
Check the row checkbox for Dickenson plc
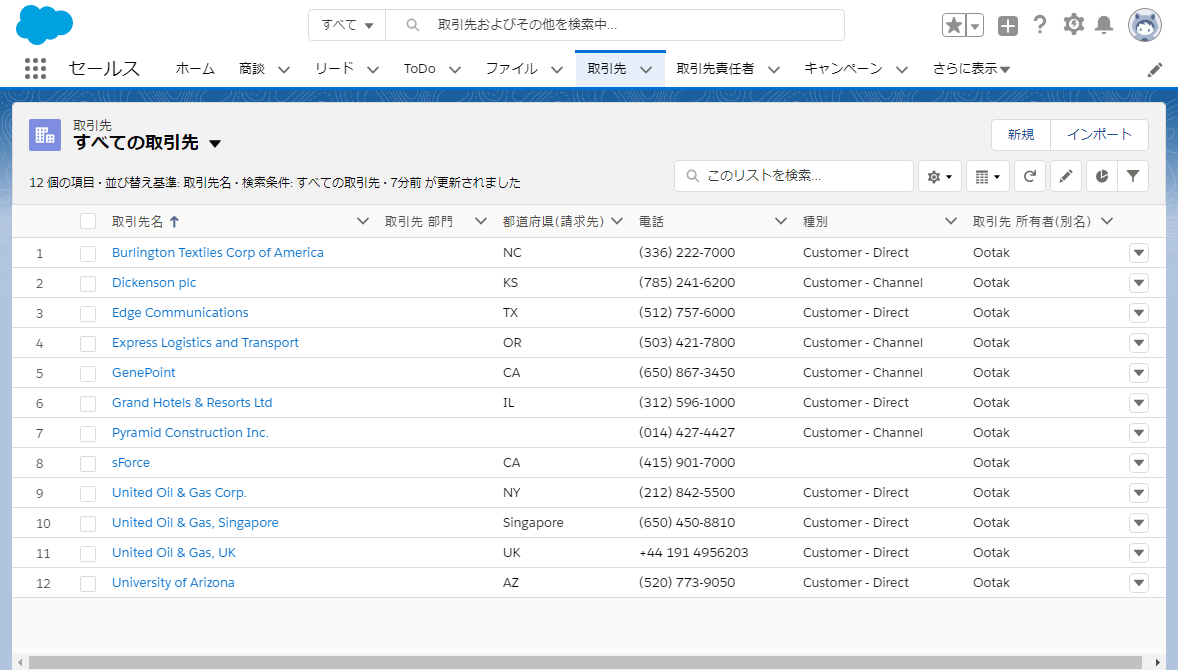pos(88,282)
